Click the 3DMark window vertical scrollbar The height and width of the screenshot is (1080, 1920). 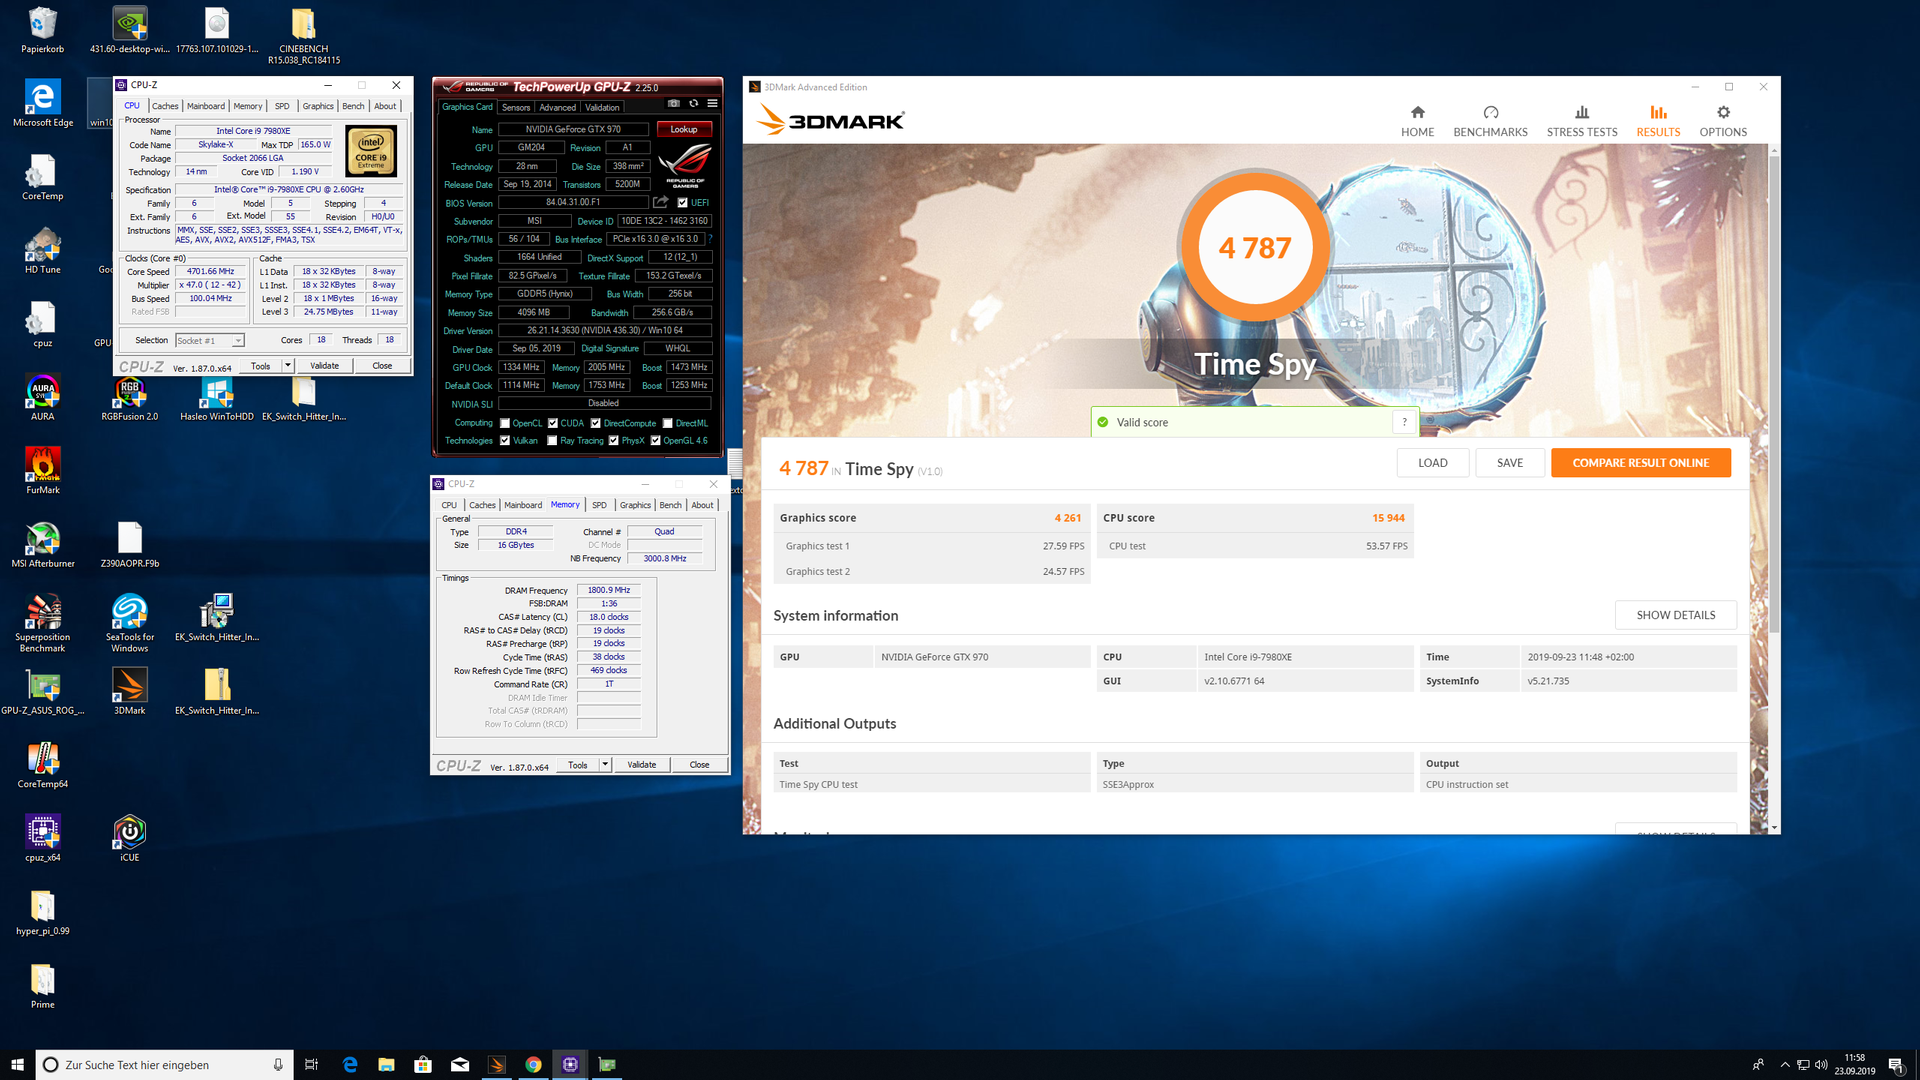click(x=1774, y=394)
